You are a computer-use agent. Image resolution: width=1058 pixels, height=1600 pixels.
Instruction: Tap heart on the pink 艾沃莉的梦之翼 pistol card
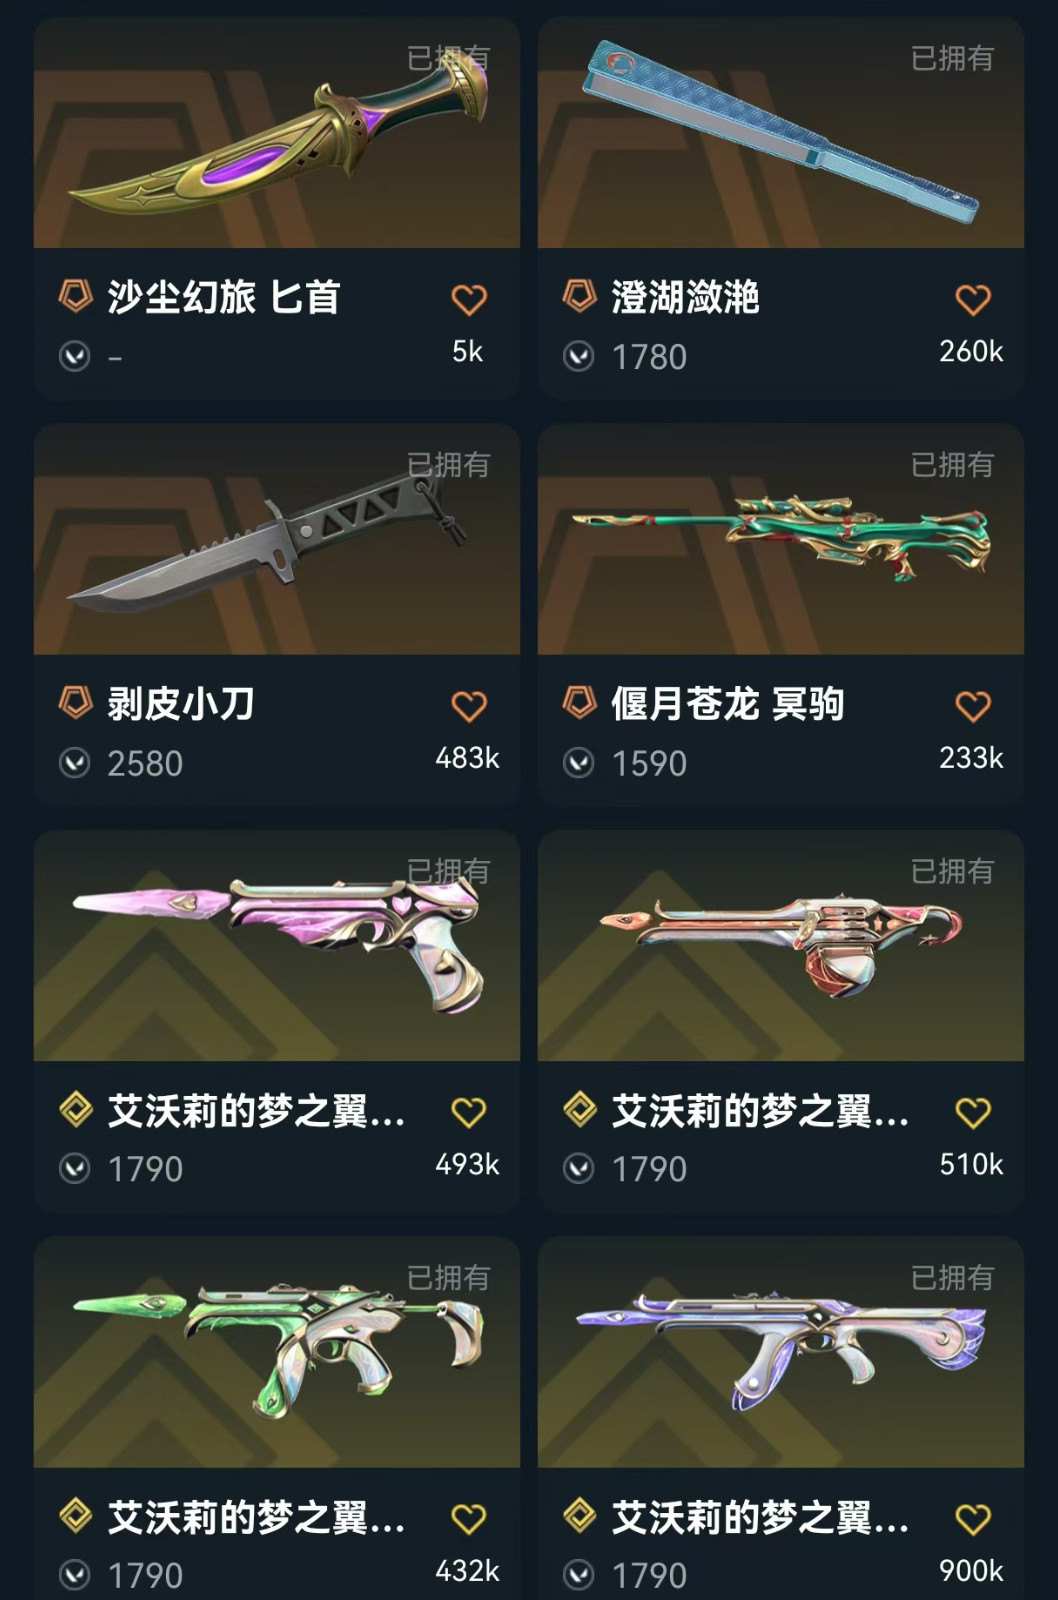[468, 1112]
